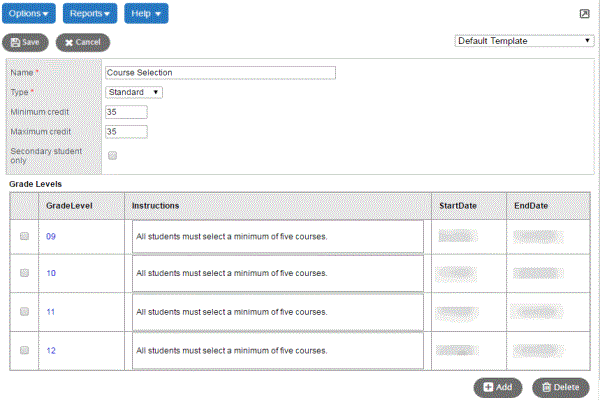Click the Delete button
Screen dimensions: 600x400
point(560,387)
